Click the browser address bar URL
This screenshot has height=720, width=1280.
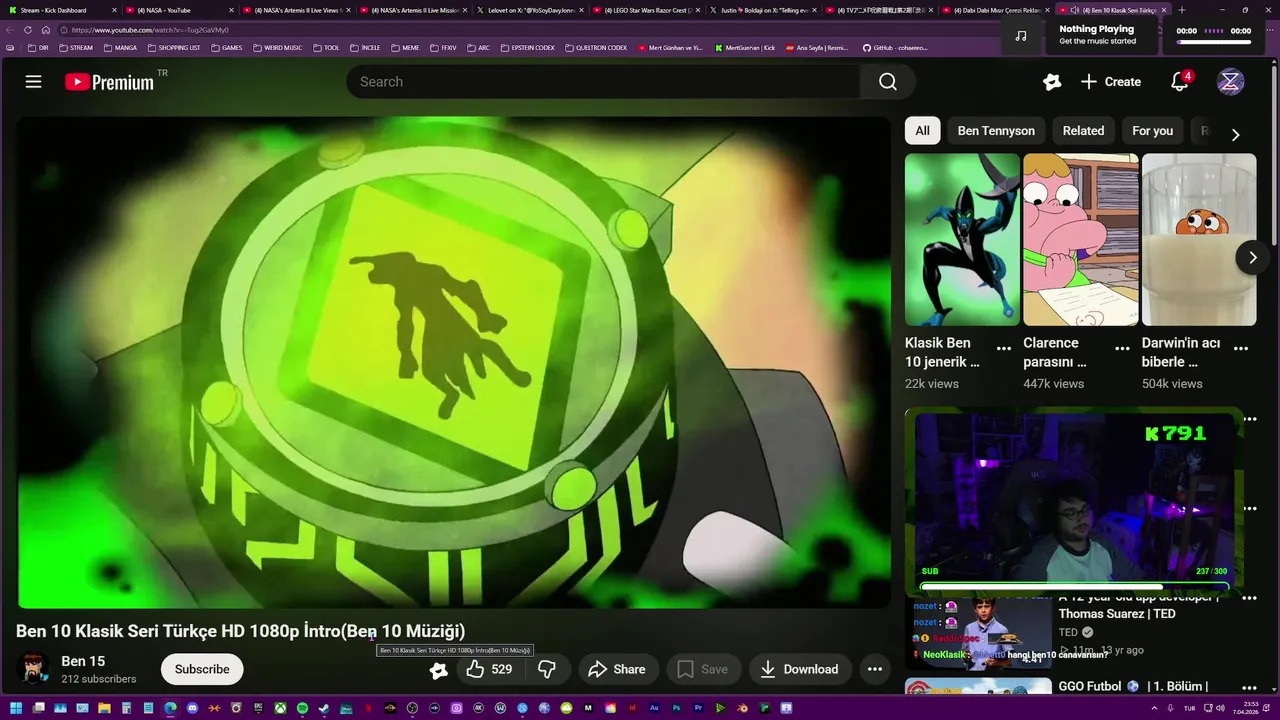pos(150,30)
